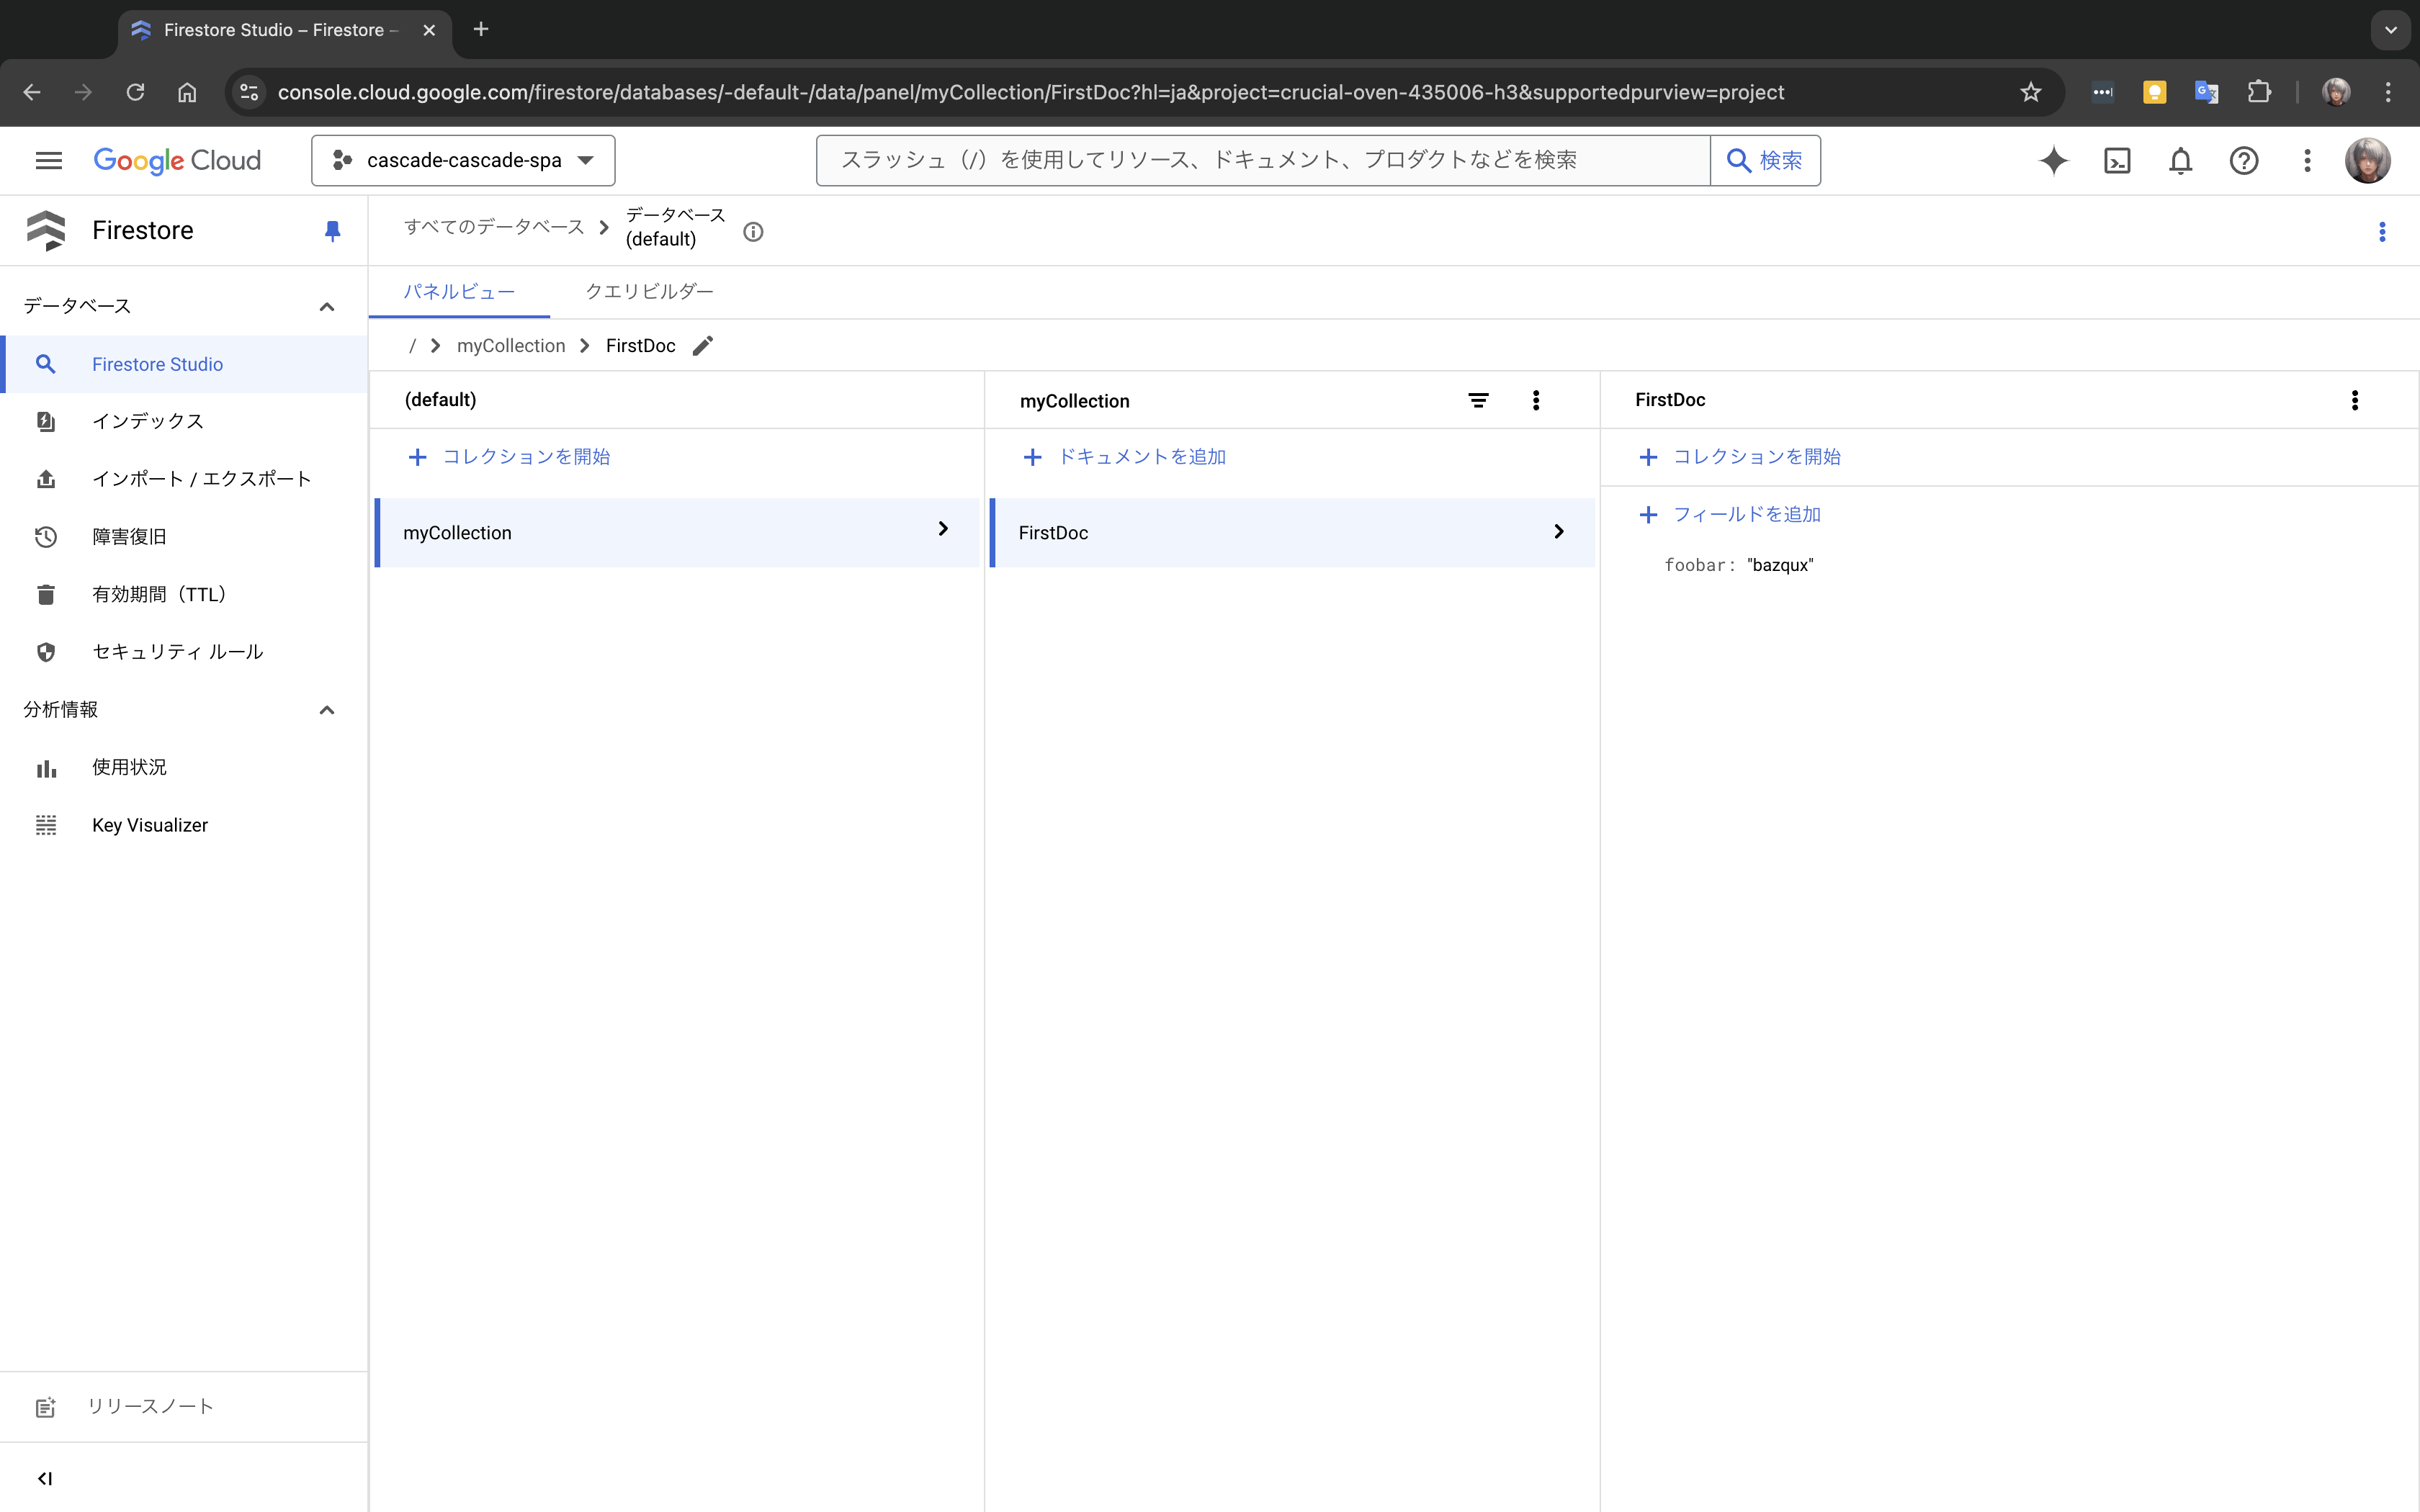The image size is (2420, 1512).
Task: Collapse the side navigation panel
Action: [x=45, y=1478]
